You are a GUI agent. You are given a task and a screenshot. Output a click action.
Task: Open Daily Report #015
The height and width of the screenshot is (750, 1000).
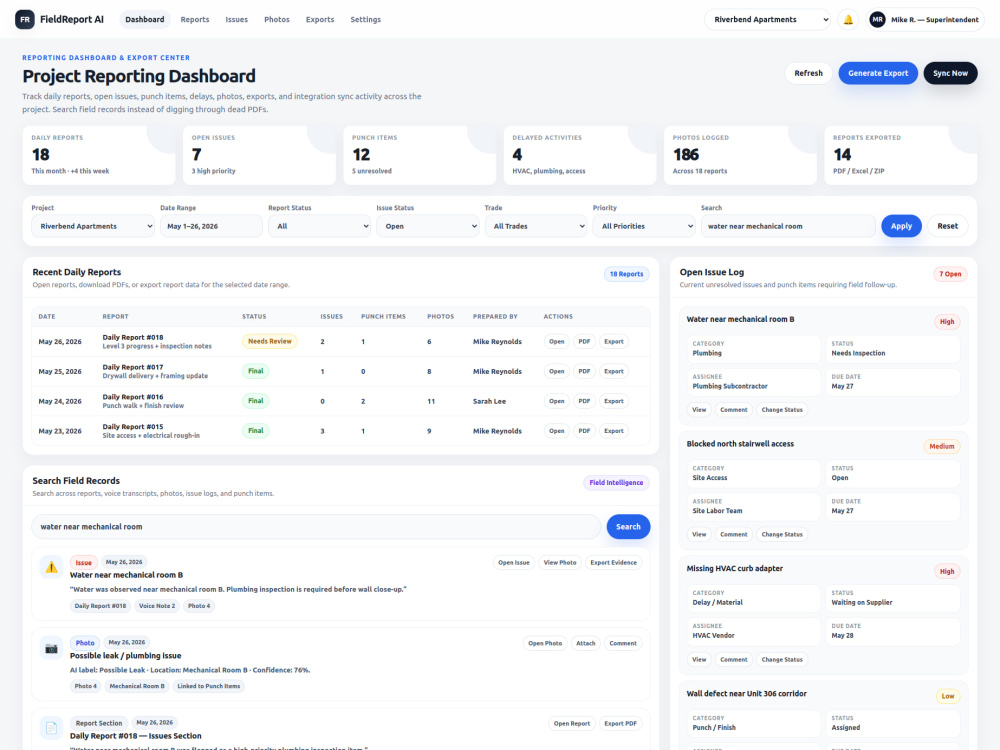coord(557,431)
